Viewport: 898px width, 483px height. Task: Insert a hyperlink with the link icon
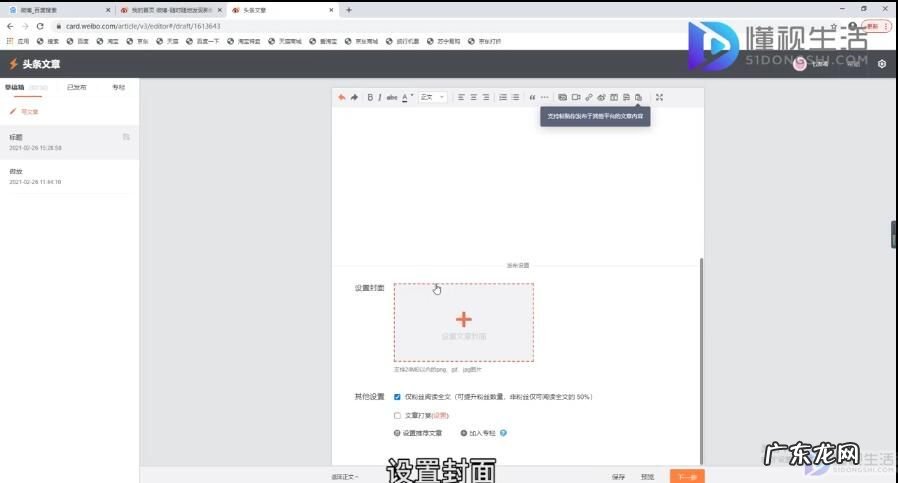(589, 97)
